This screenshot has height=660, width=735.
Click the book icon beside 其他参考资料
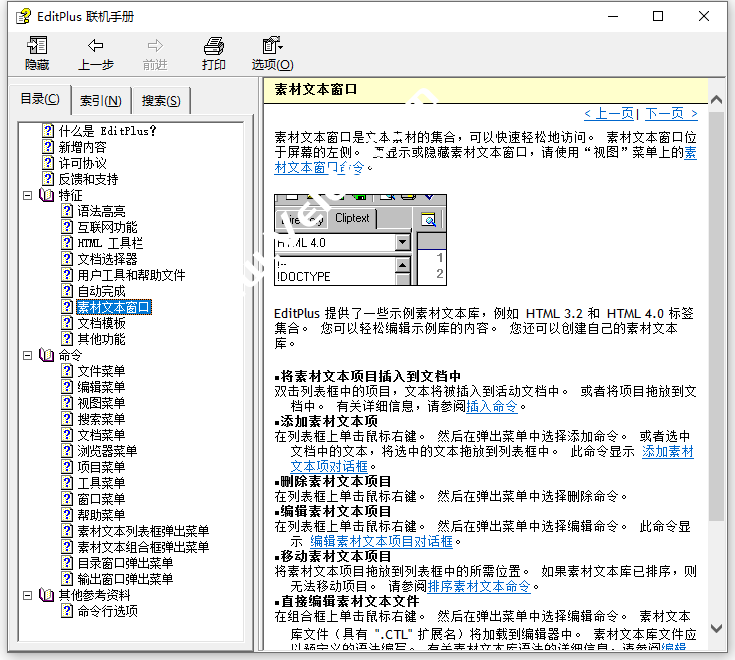tap(47, 595)
